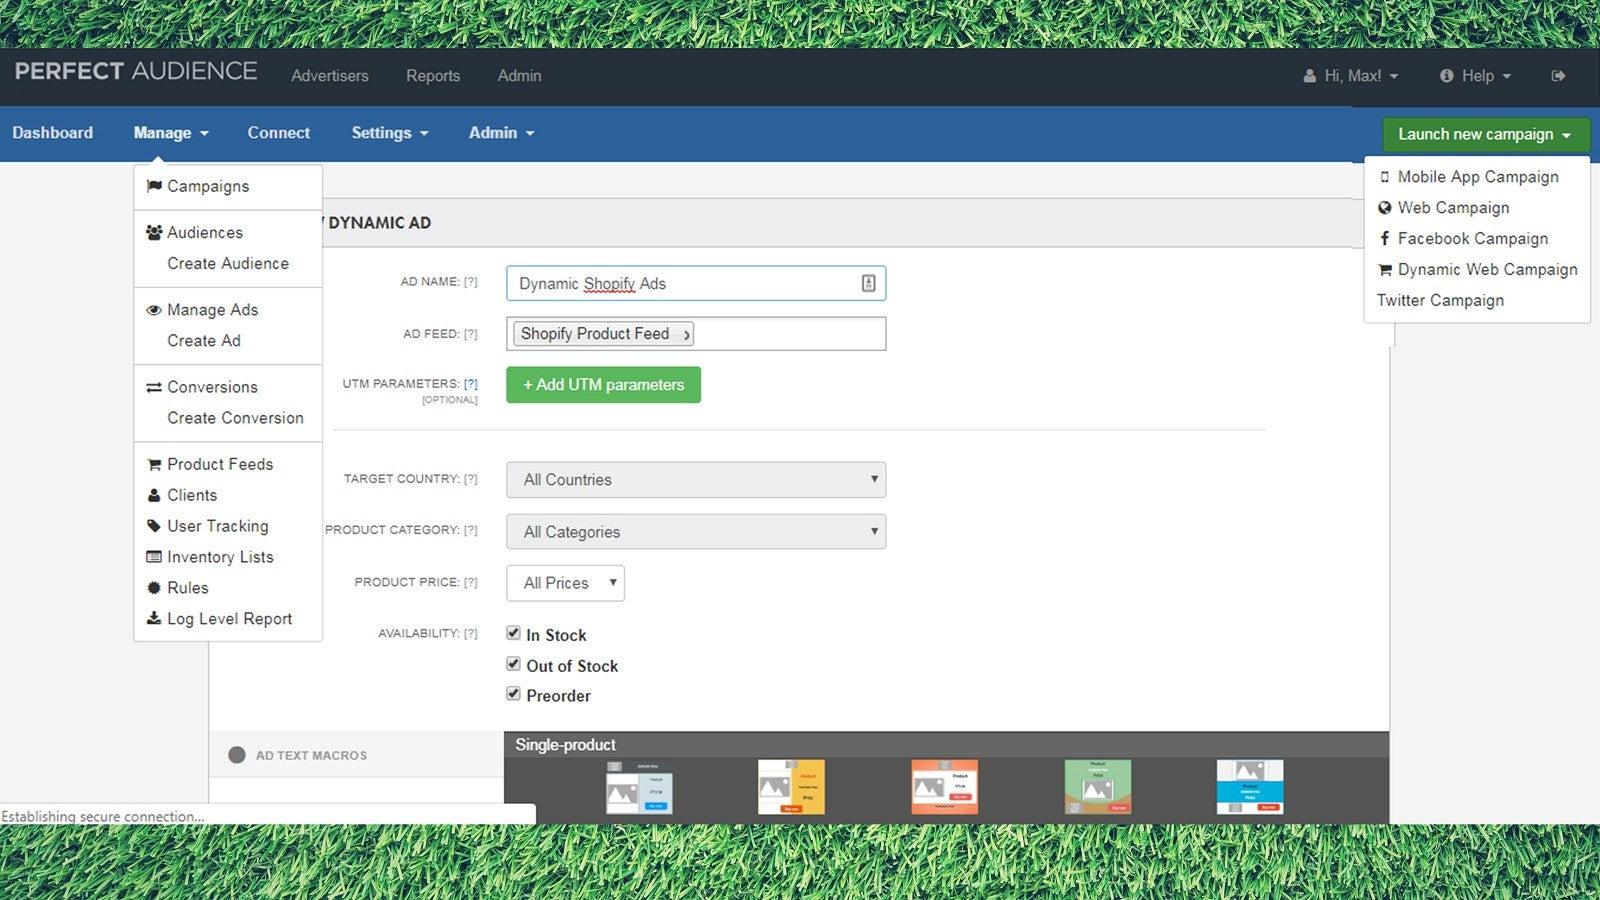Choose Create Conversion in Manage menu

coord(235,418)
